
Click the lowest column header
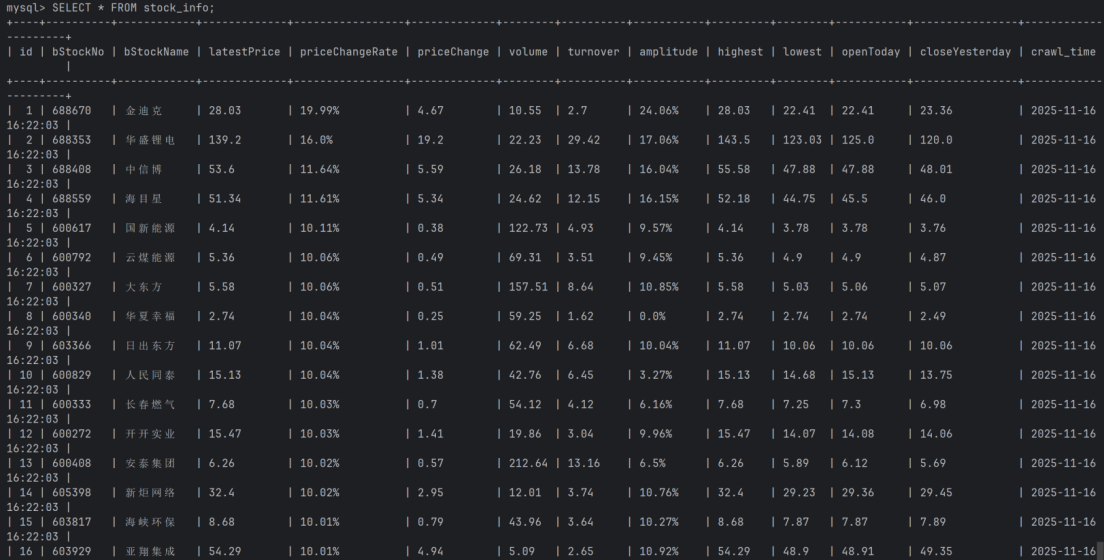tap(802, 51)
